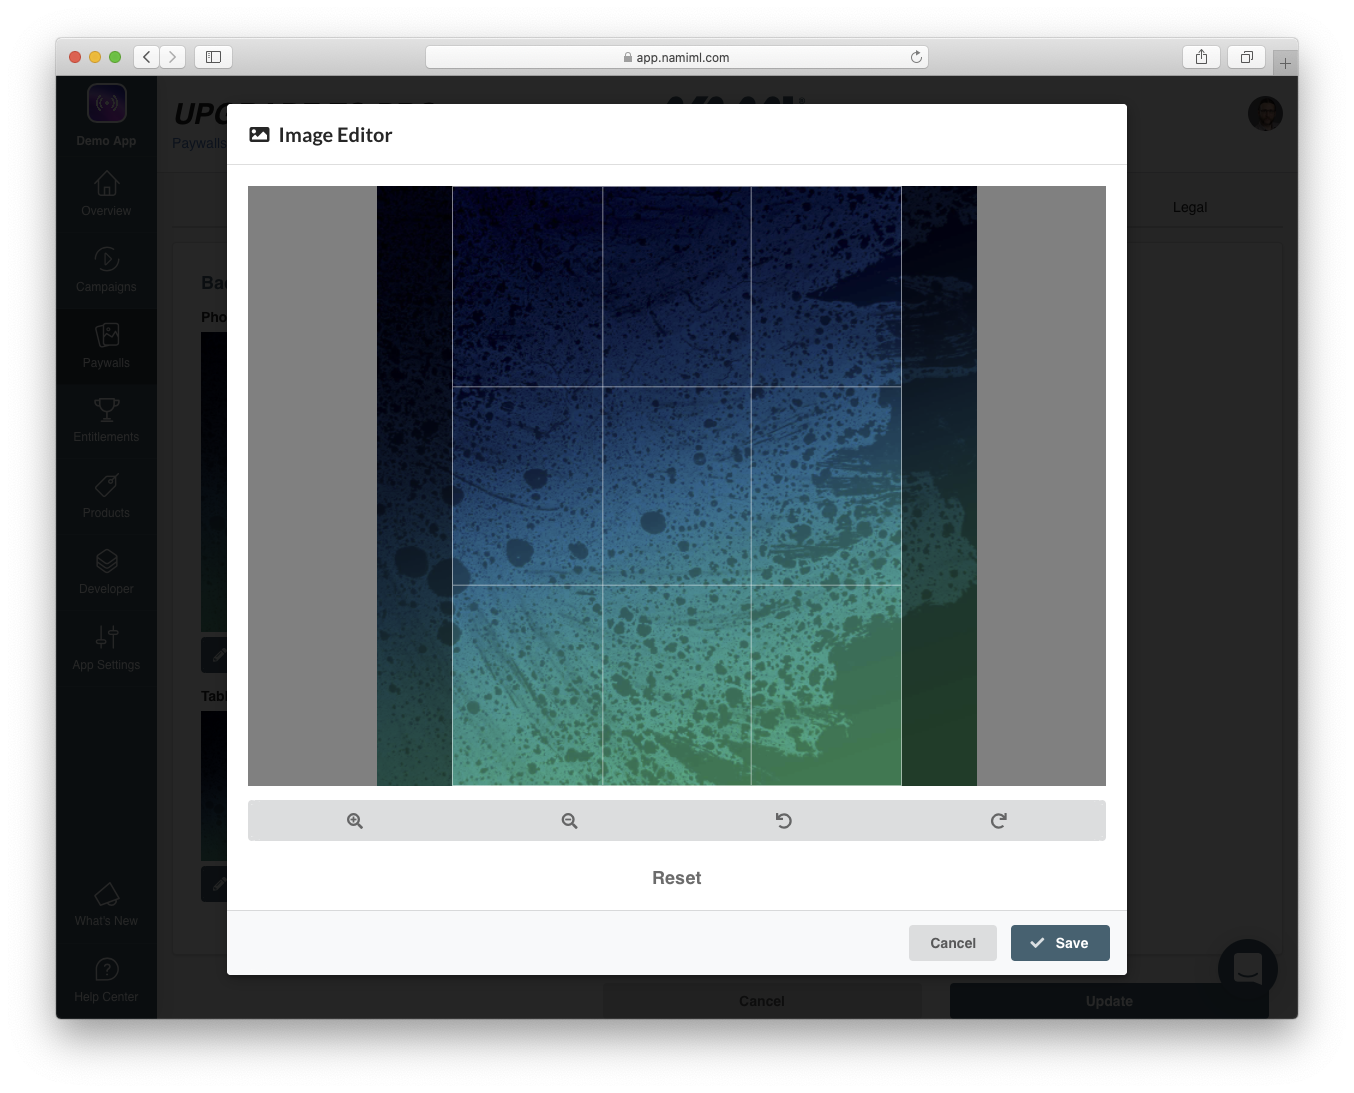Open the Safari share menu
1354x1093 pixels.
(x=1201, y=57)
